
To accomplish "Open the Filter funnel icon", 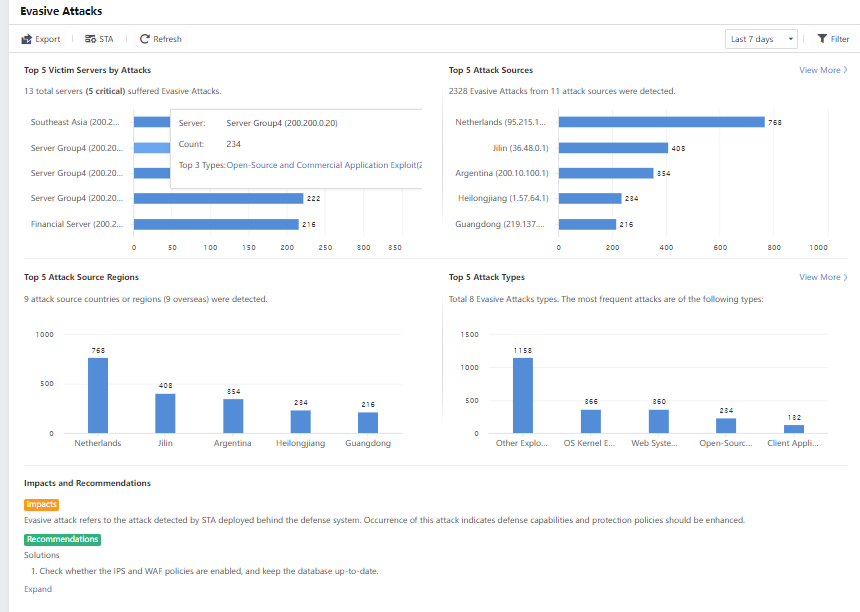I will coord(821,39).
